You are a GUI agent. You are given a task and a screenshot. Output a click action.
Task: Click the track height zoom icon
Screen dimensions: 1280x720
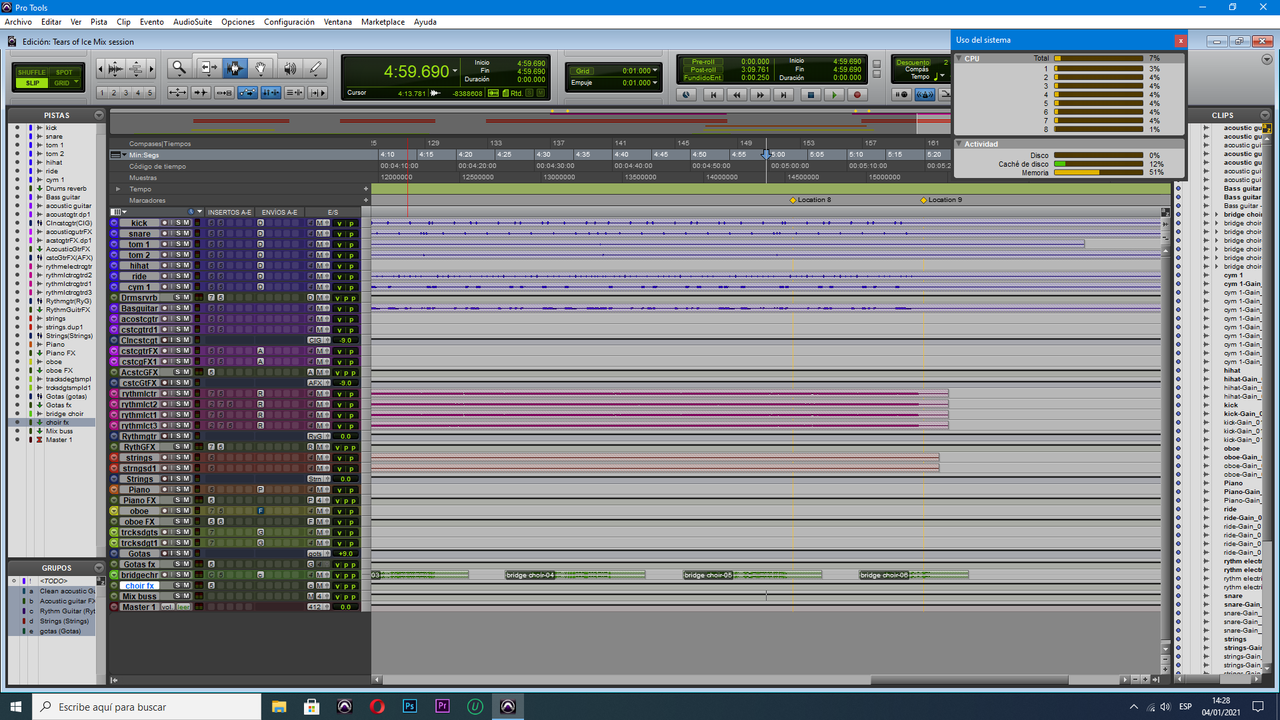136,68
